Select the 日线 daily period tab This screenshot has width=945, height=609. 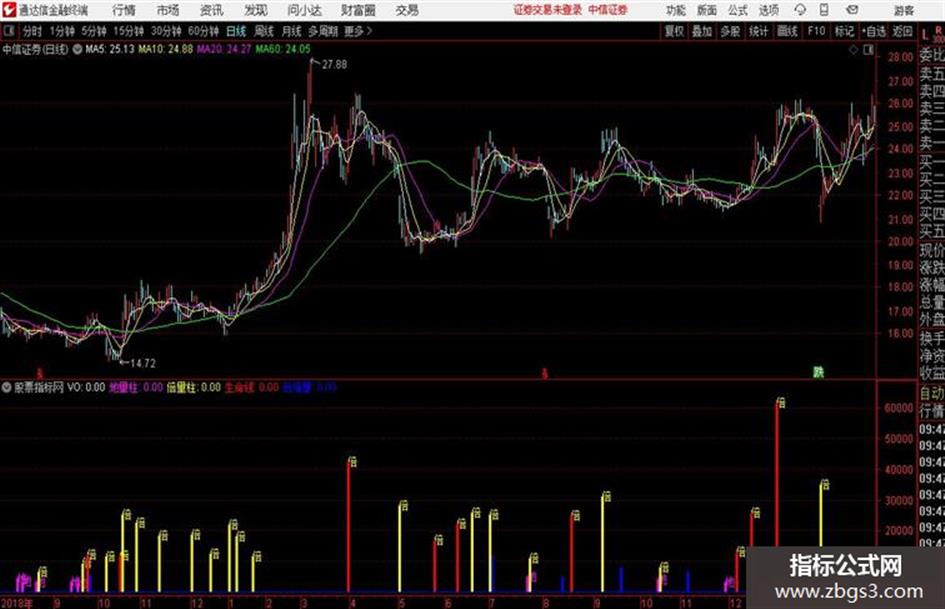pos(236,31)
